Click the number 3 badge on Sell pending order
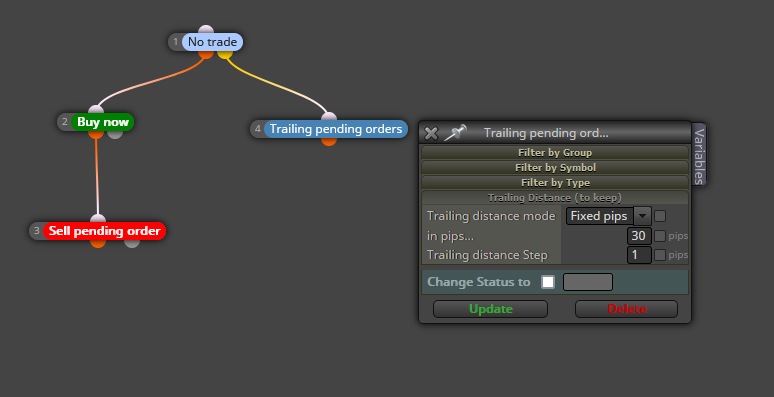The height and width of the screenshot is (397, 774). pos(37,231)
